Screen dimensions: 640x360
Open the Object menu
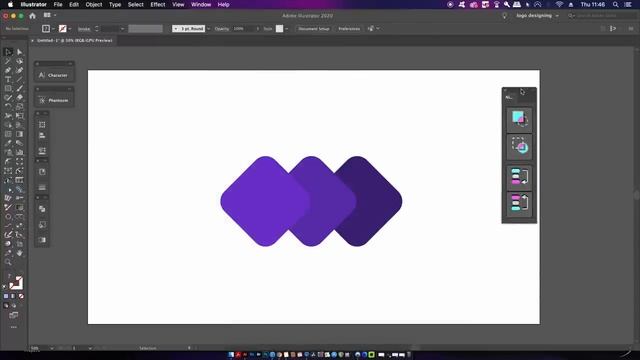coord(94,4)
